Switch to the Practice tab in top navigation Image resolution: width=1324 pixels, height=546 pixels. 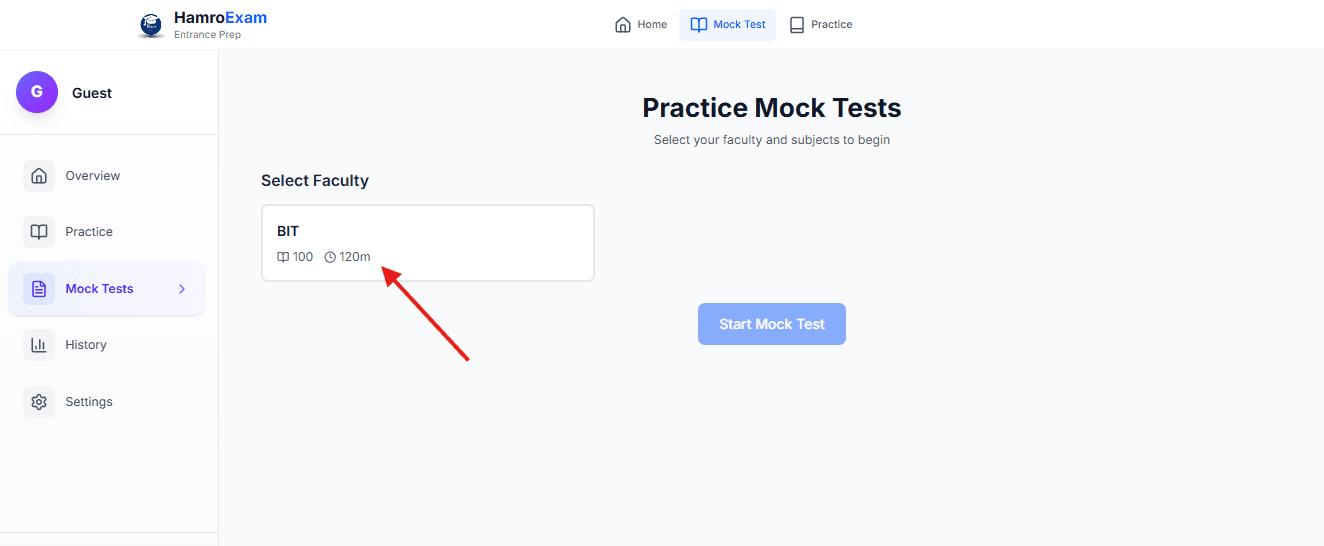(821, 25)
